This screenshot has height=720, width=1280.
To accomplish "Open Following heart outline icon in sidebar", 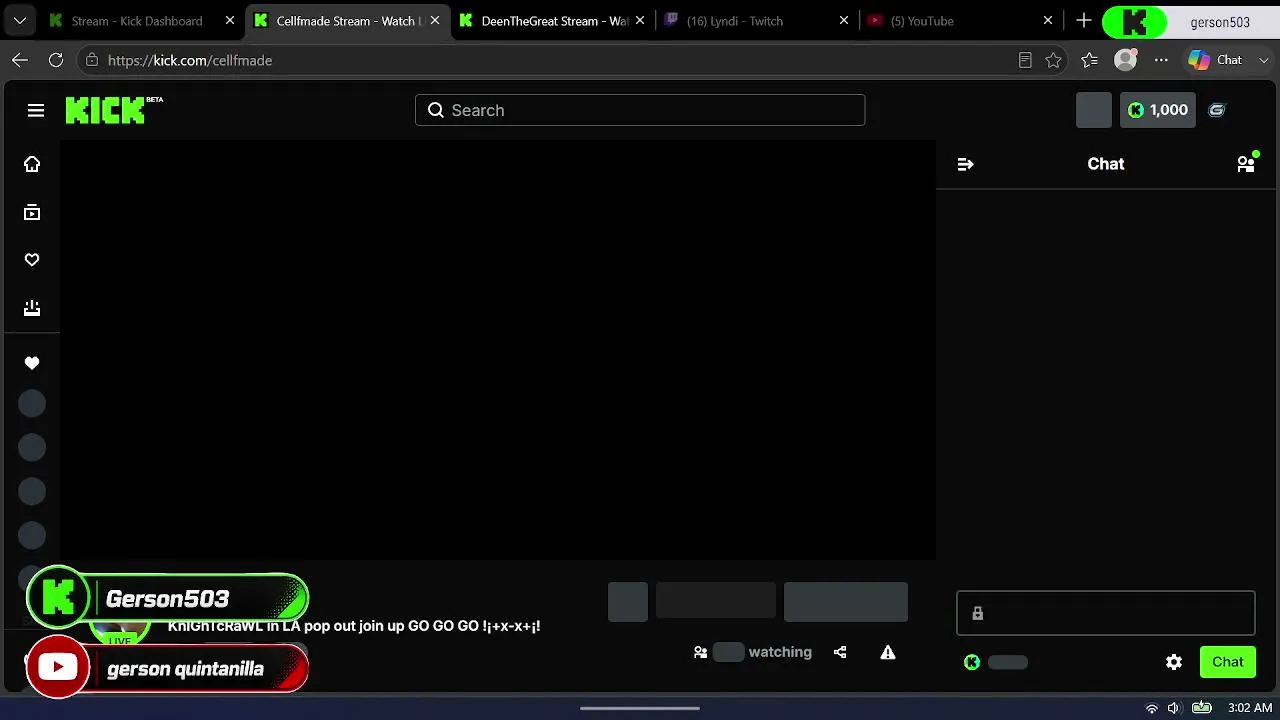I will click(x=32, y=260).
